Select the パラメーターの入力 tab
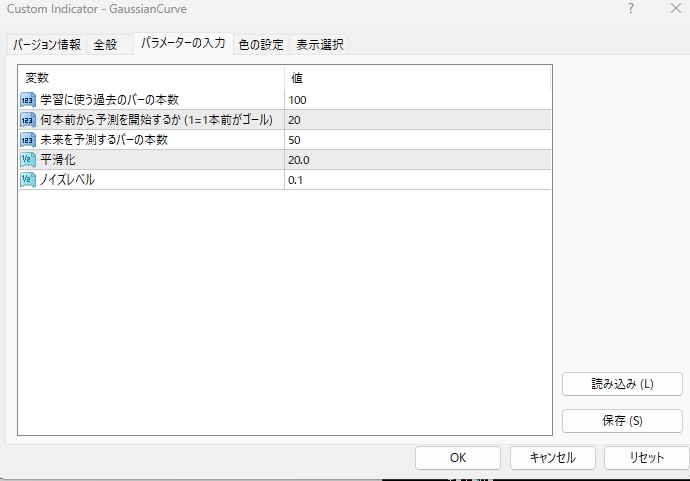690x481 pixels. [183, 43]
